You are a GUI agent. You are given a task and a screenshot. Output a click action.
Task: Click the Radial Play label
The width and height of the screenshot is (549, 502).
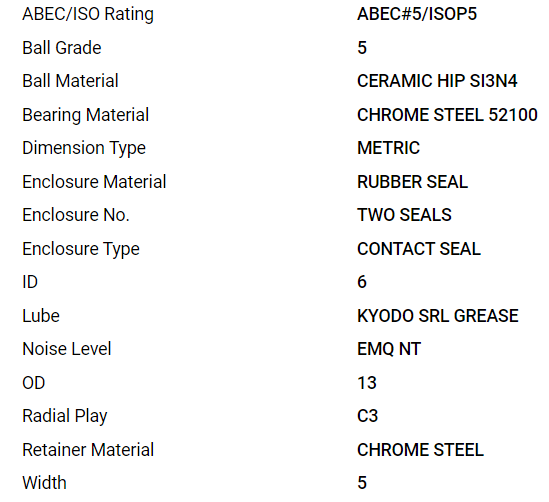coord(65,416)
